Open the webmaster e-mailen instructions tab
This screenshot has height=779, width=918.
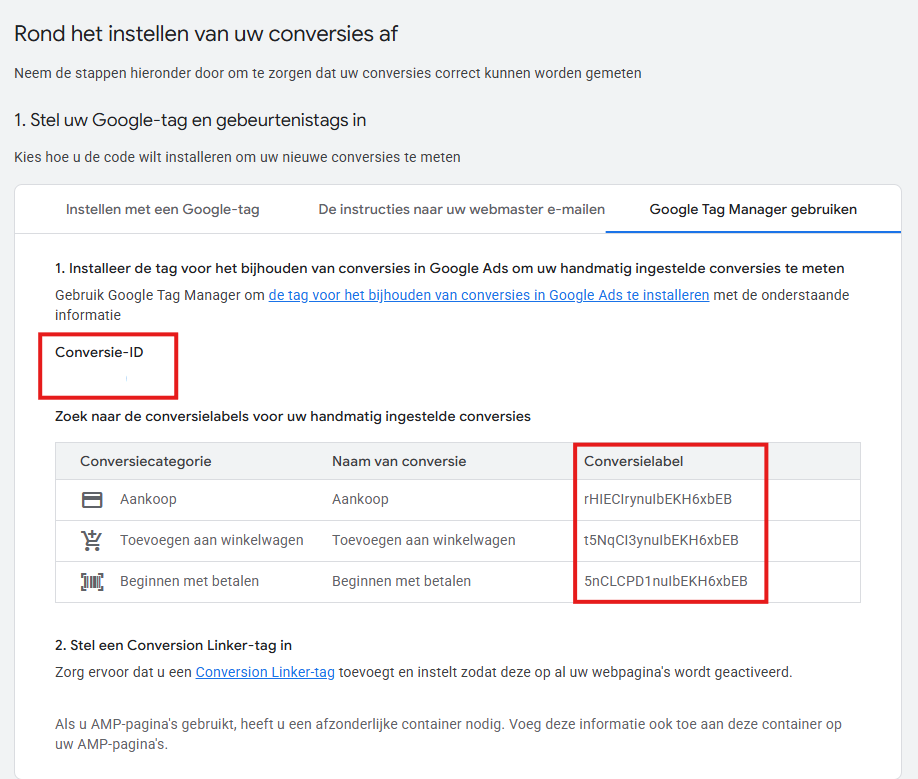[462, 210]
